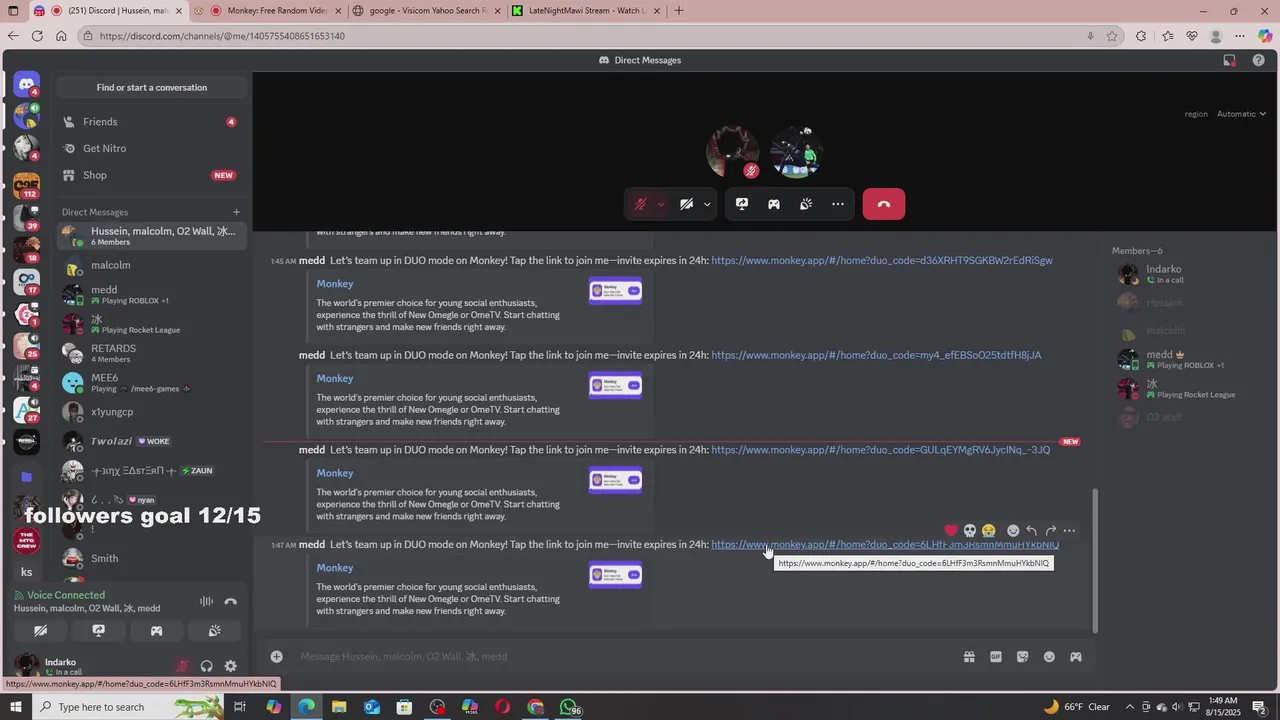The image size is (1280, 720).
Task: Open Discord home direct messages icon
Action: [27, 85]
